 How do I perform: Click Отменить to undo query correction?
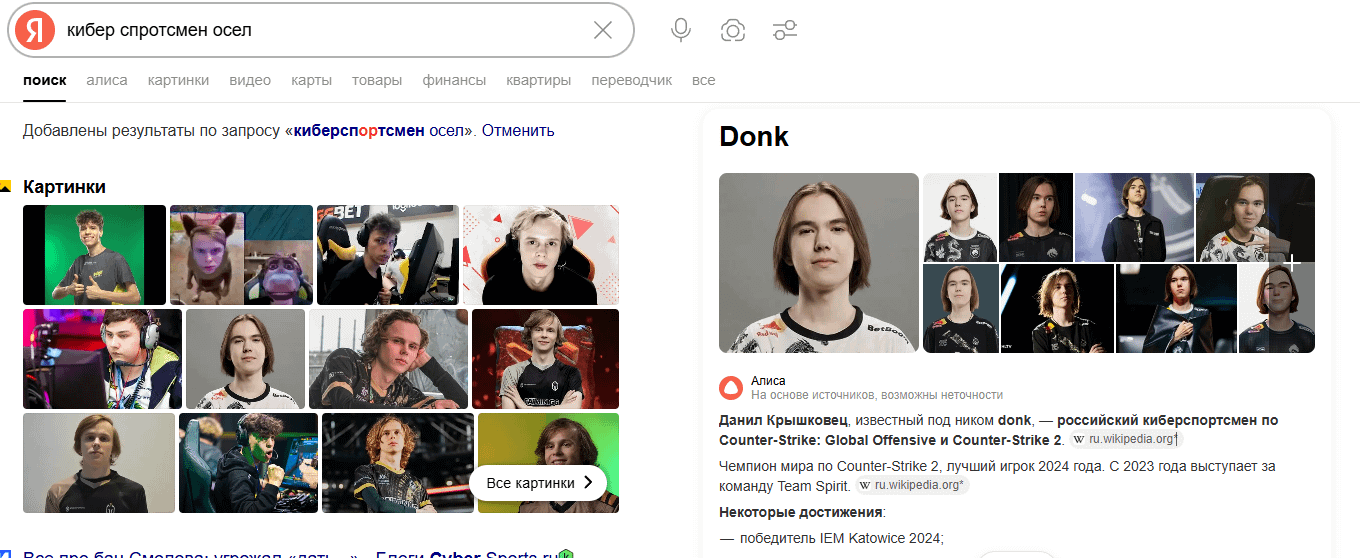point(518,131)
